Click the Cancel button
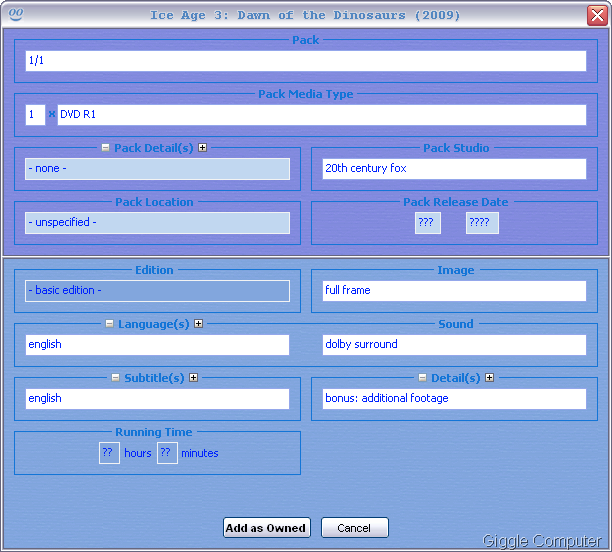Screen dimensions: 612x552 coord(354,528)
